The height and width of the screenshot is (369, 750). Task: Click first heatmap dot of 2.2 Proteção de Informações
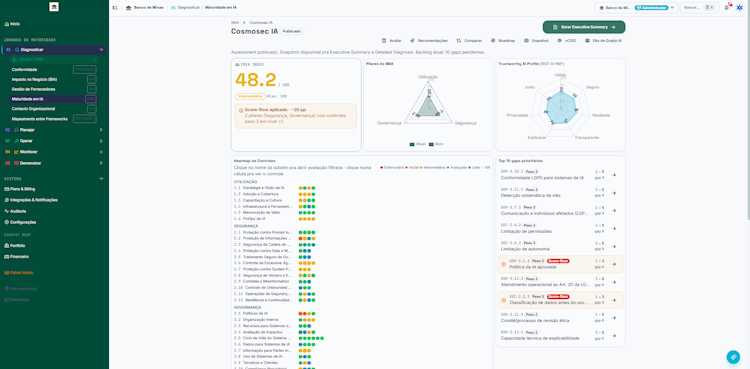300,238
